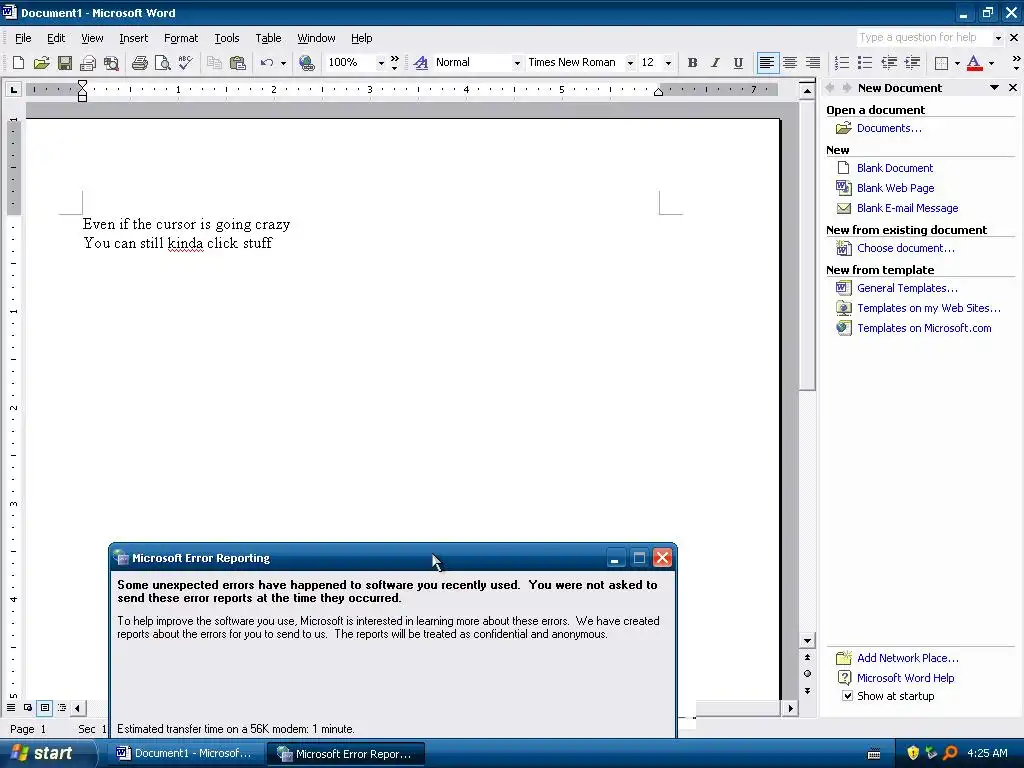Open the font color dropdown arrow

[x=991, y=63]
